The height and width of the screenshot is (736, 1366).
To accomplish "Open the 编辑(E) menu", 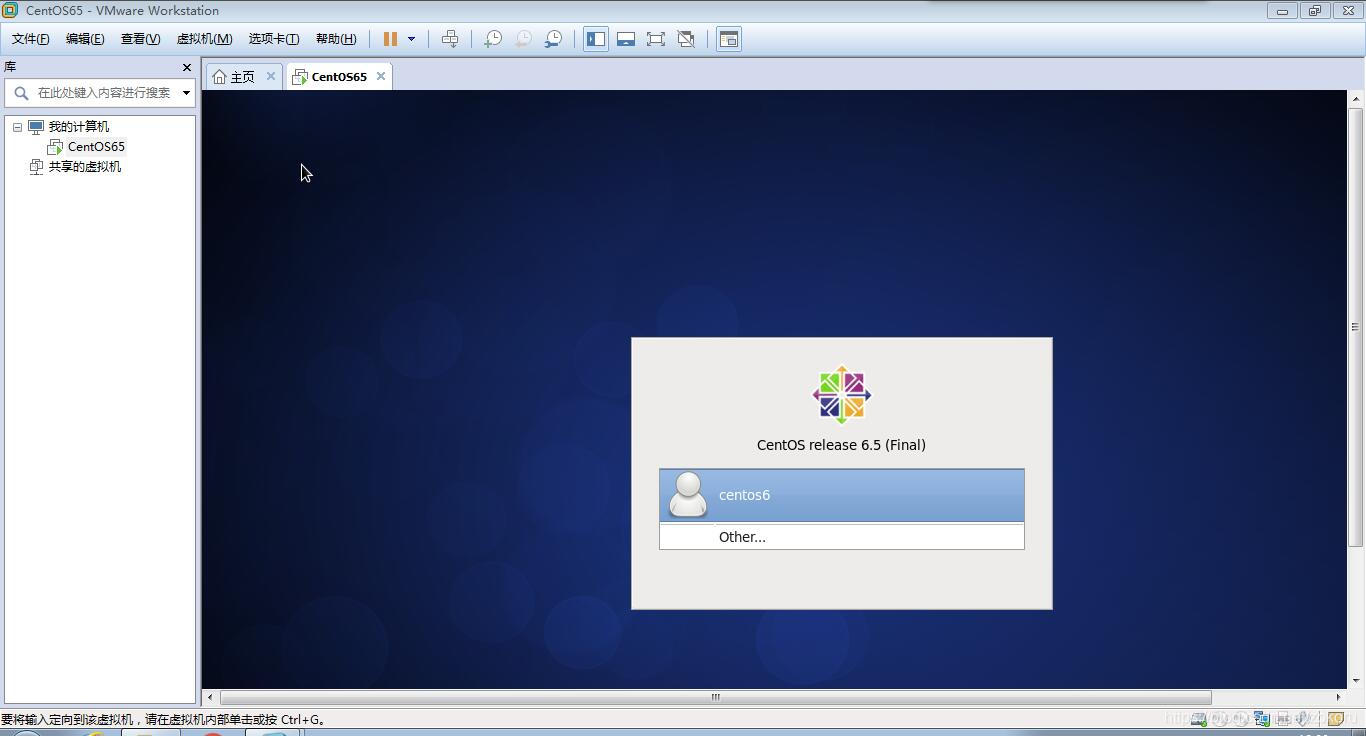I will coord(85,39).
